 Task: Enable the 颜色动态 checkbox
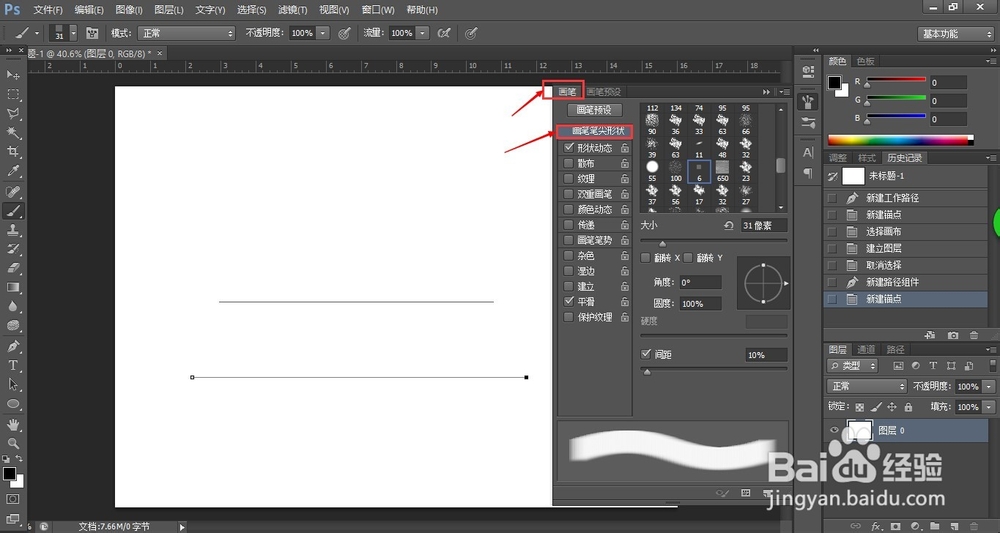click(568, 209)
